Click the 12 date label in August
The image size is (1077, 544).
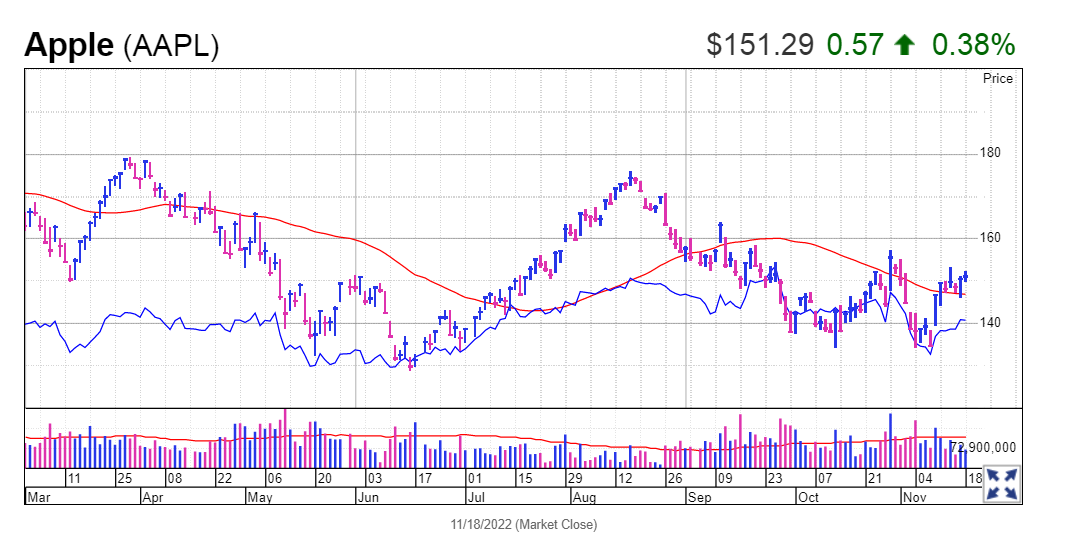[x=625, y=478]
